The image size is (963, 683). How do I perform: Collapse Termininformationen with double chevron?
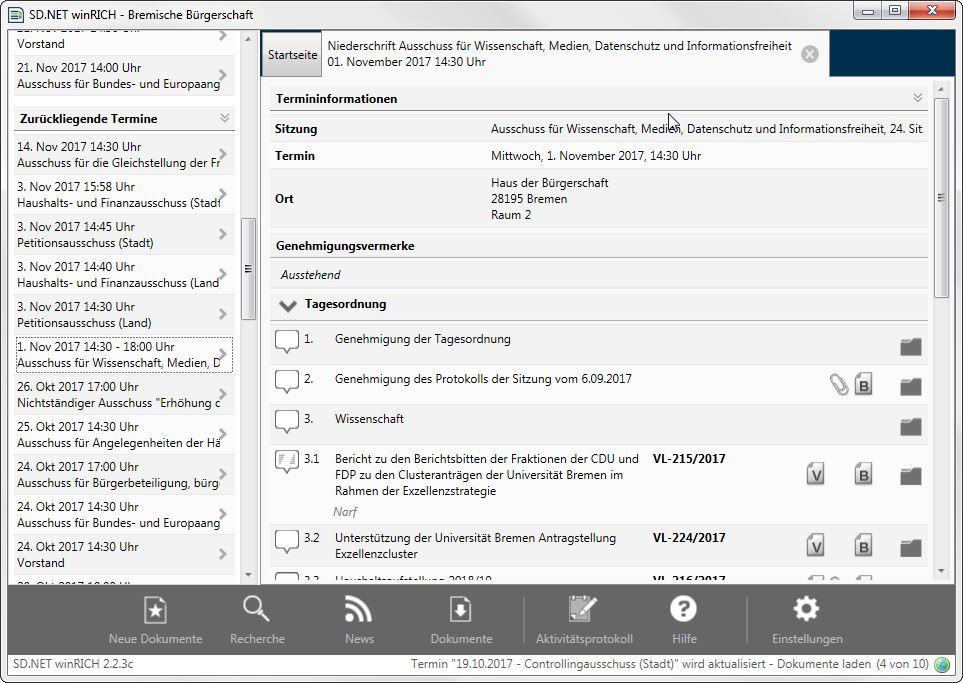pyautogui.click(x=917, y=98)
